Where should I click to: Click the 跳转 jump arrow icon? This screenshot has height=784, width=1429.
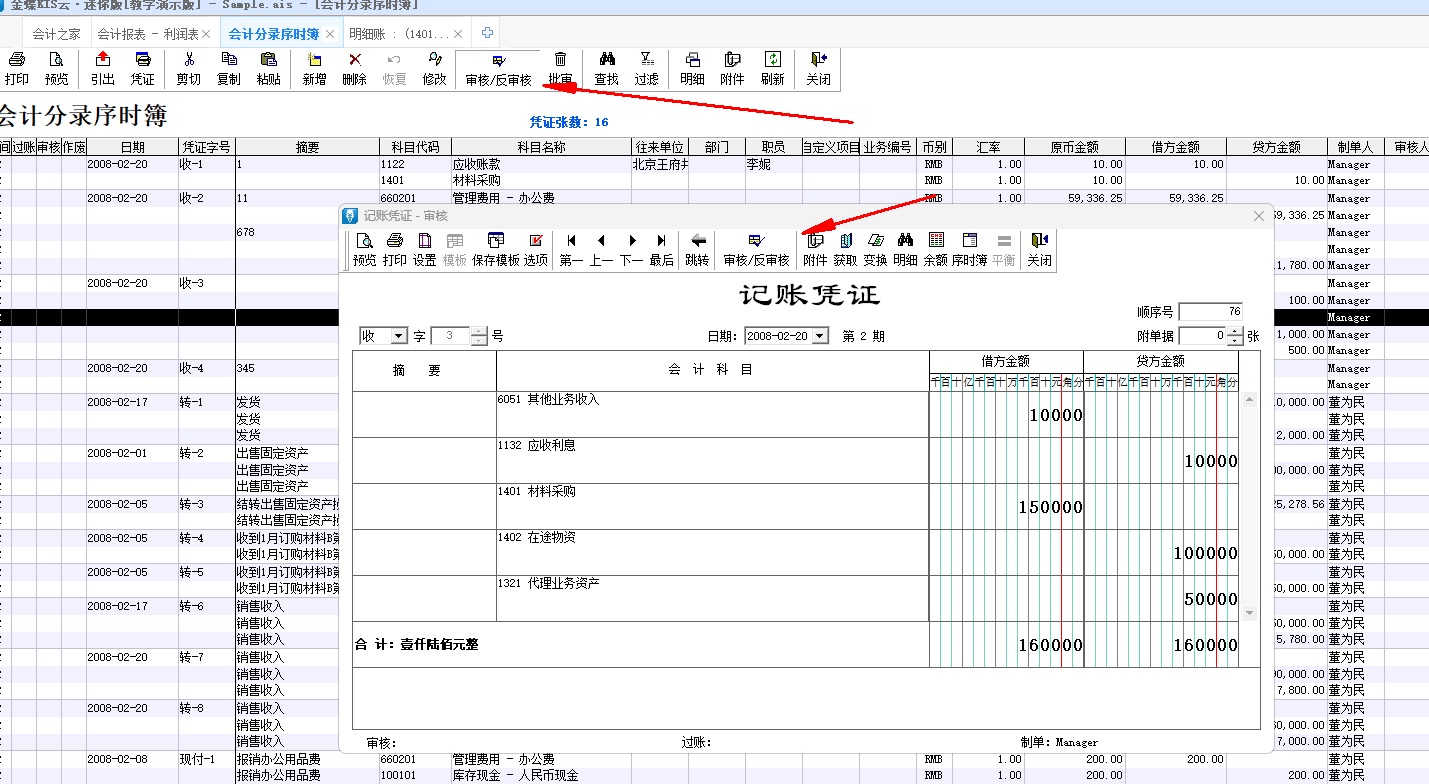coord(698,249)
